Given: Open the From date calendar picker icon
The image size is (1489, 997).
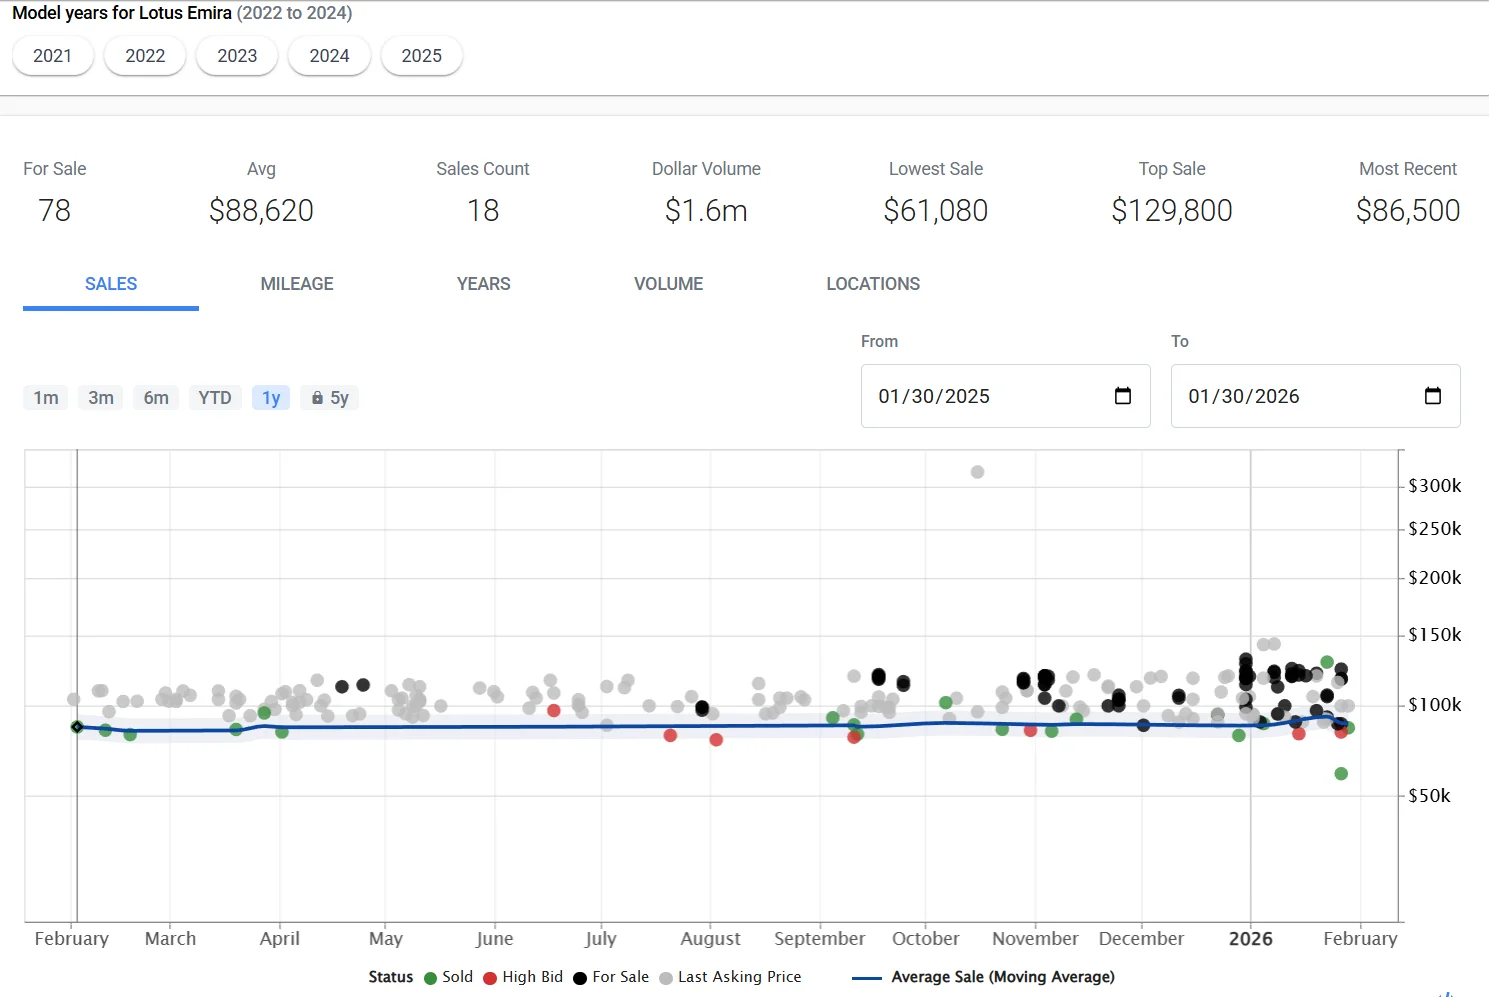Looking at the screenshot, I should [1123, 396].
